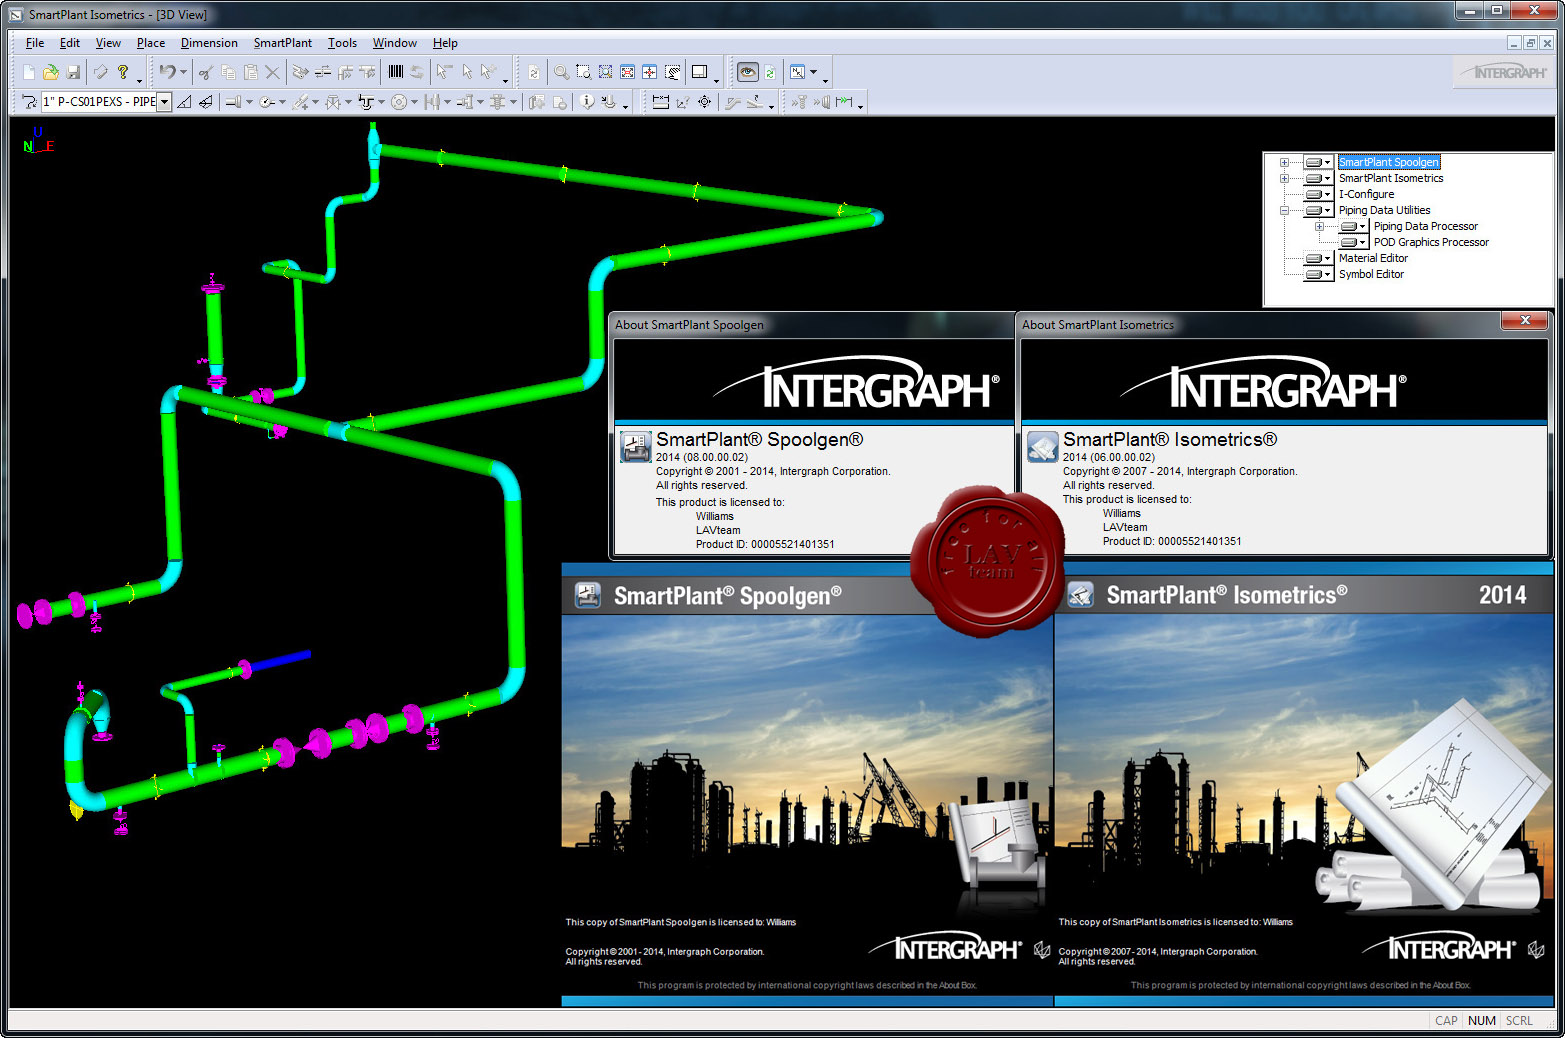1565x1038 pixels.
Task: Click the SmartPlant Spoolgen product icon in About box
Action: tap(635, 446)
